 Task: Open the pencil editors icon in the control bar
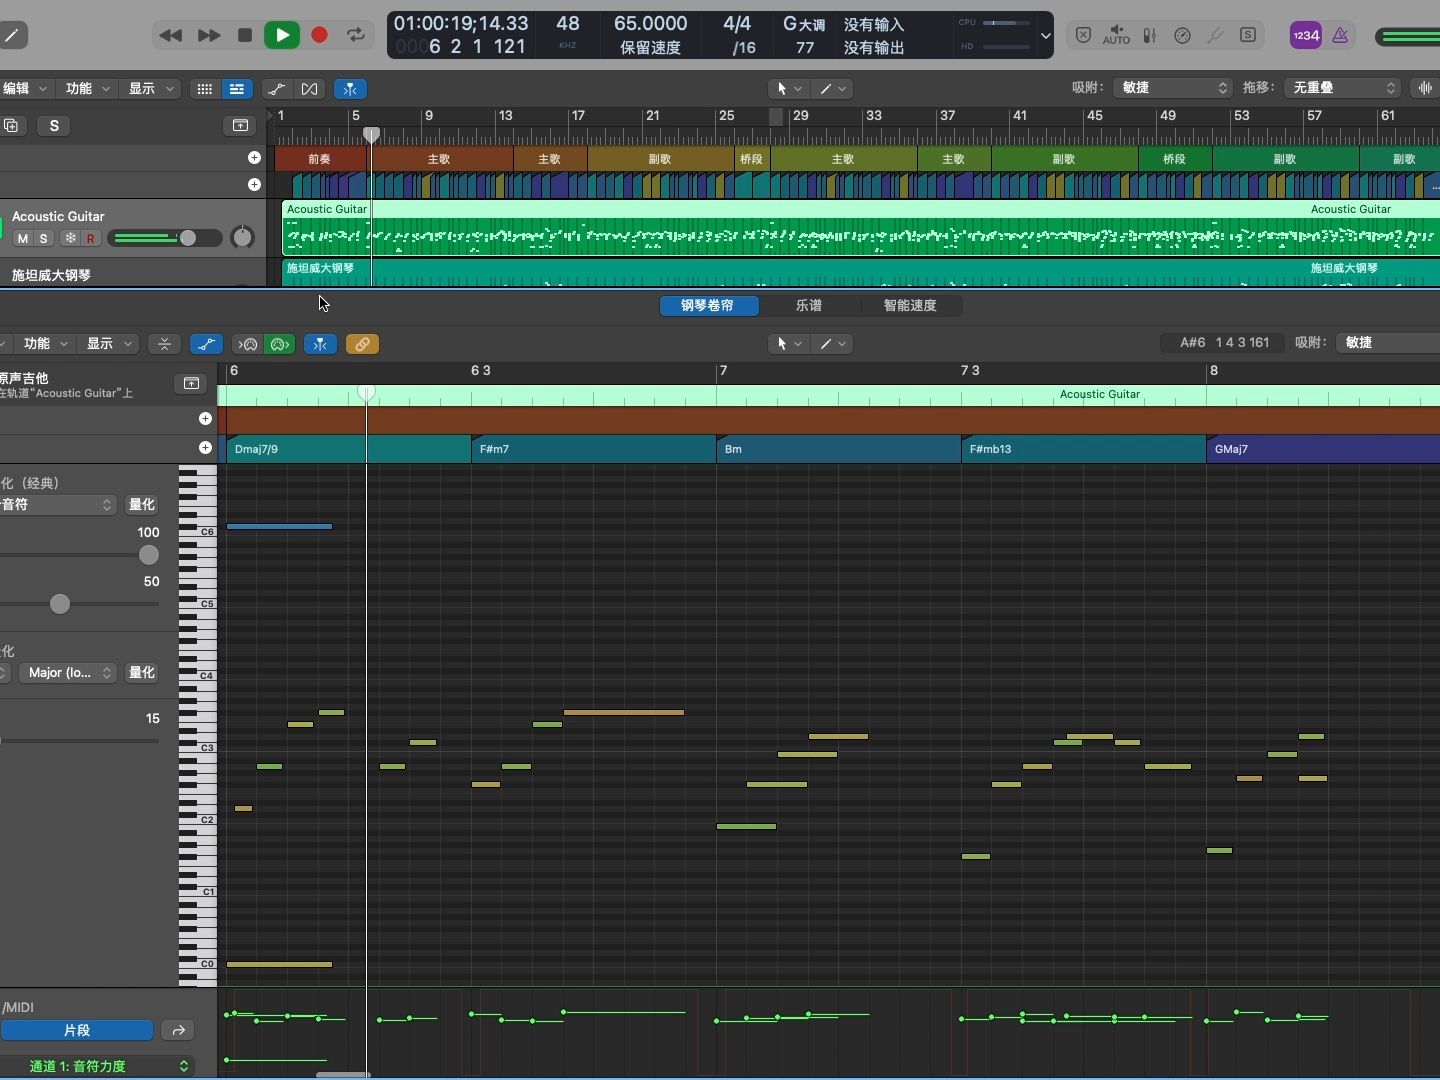click(x=12, y=35)
